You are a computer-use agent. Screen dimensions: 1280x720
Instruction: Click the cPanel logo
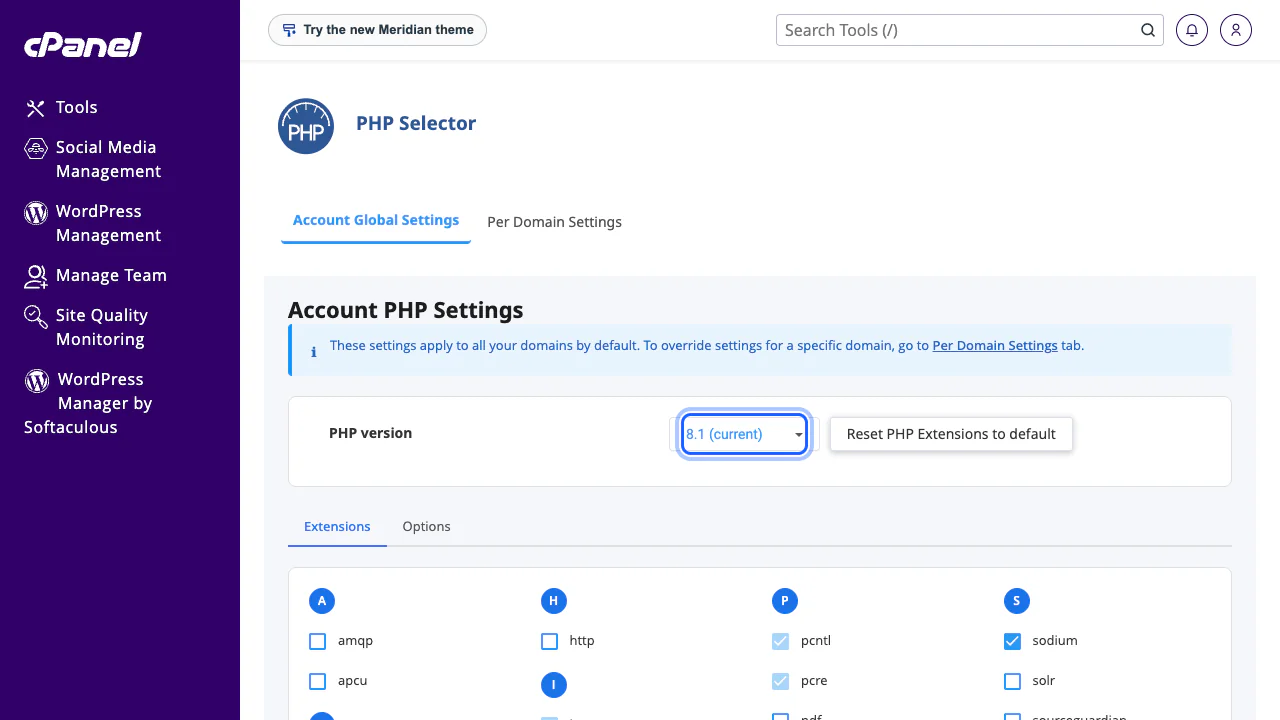click(x=83, y=44)
